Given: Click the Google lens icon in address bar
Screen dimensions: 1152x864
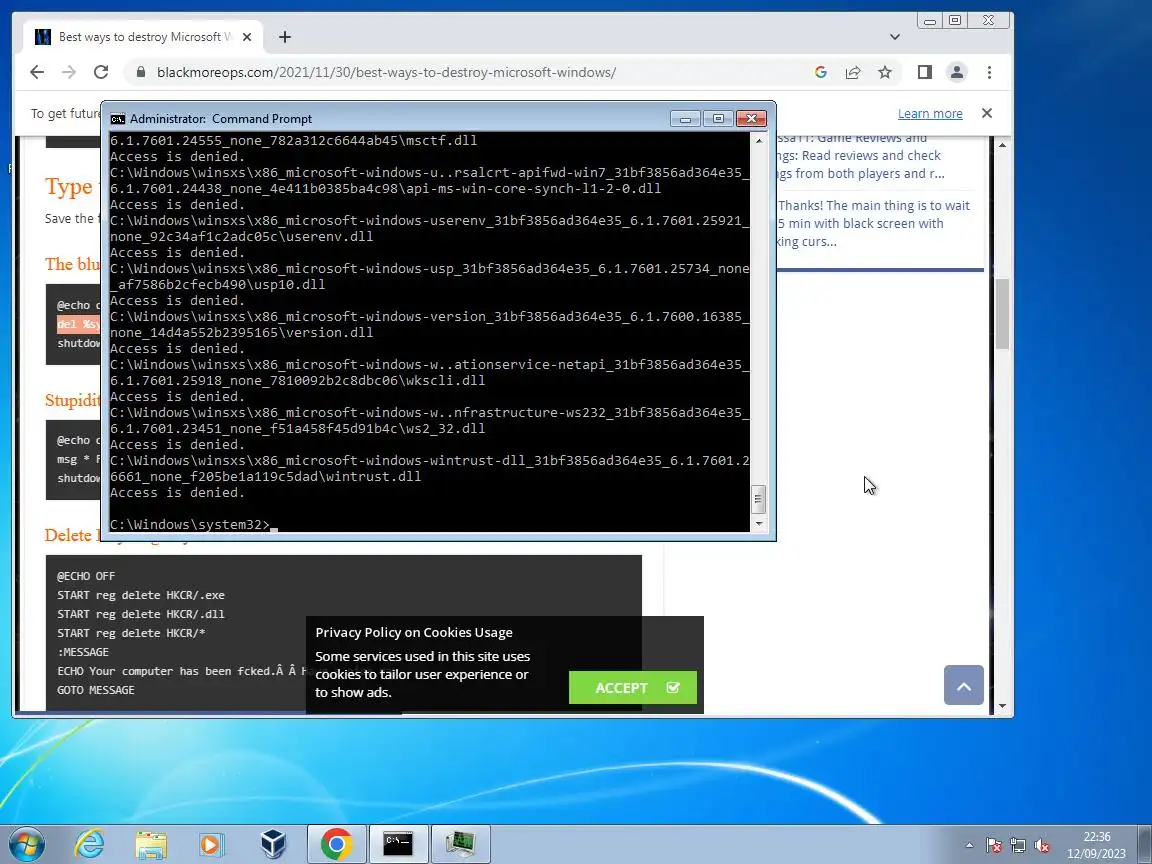Looking at the screenshot, I should [x=821, y=72].
